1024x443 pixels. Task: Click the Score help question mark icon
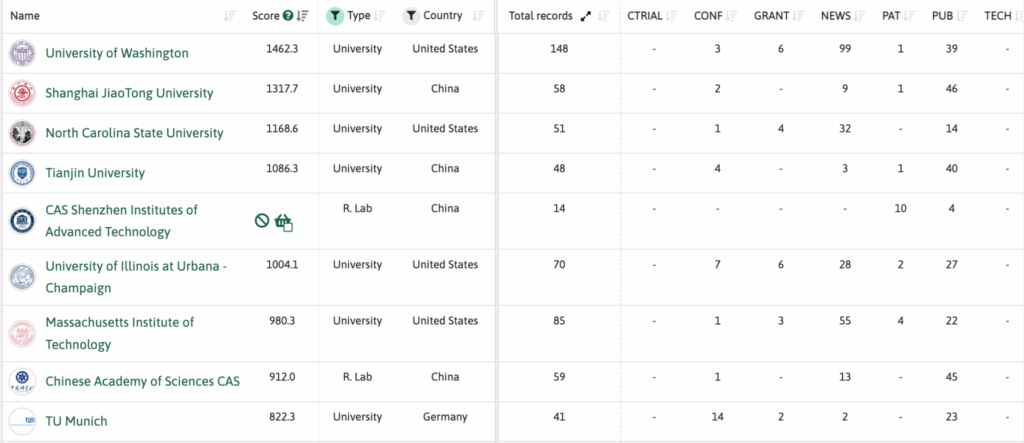[288, 16]
